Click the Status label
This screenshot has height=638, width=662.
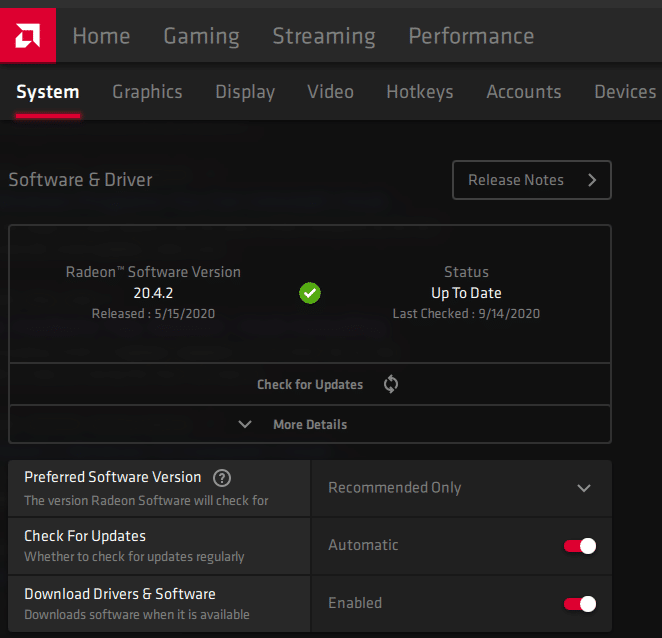pyautogui.click(x=466, y=272)
